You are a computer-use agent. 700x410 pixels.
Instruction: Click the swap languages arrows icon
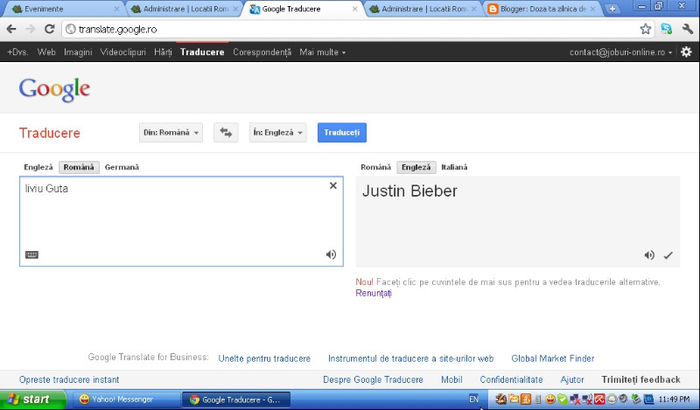225,132
